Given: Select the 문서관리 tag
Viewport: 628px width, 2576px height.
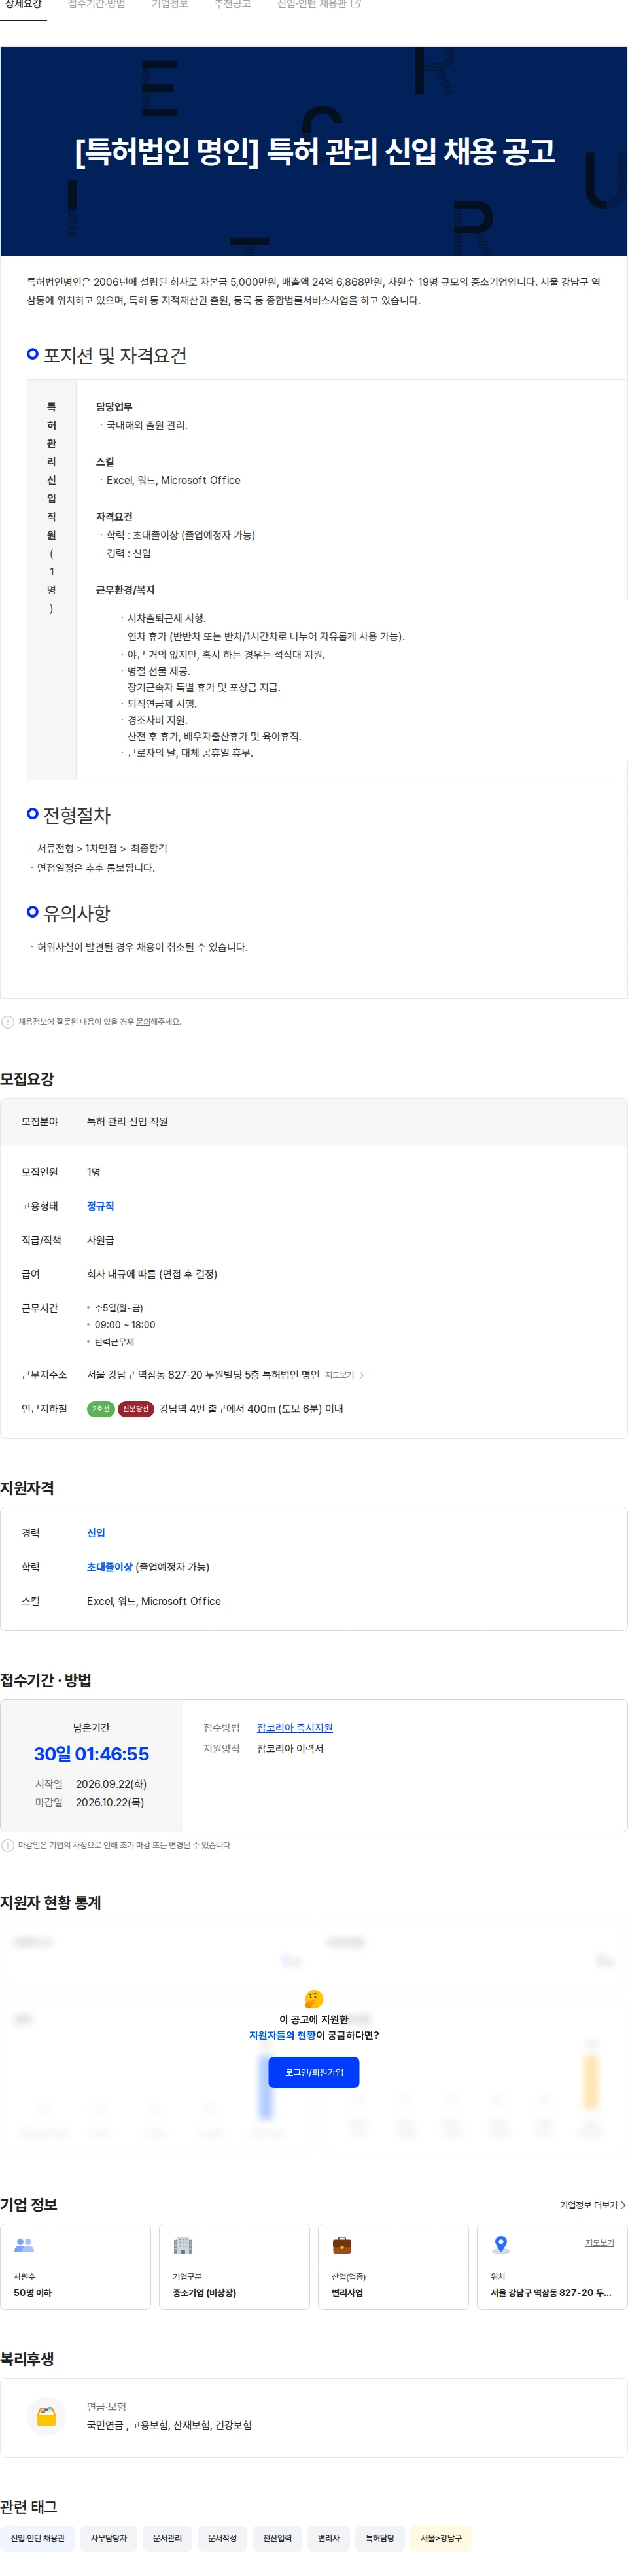Looking at the screenshot, I should tap(167, 2538).
